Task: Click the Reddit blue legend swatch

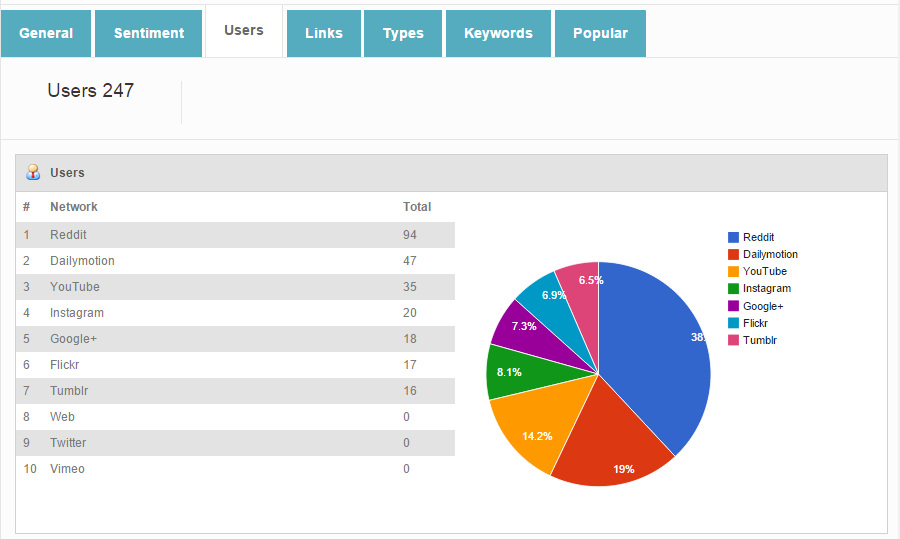Action: (x=733, y=237)
